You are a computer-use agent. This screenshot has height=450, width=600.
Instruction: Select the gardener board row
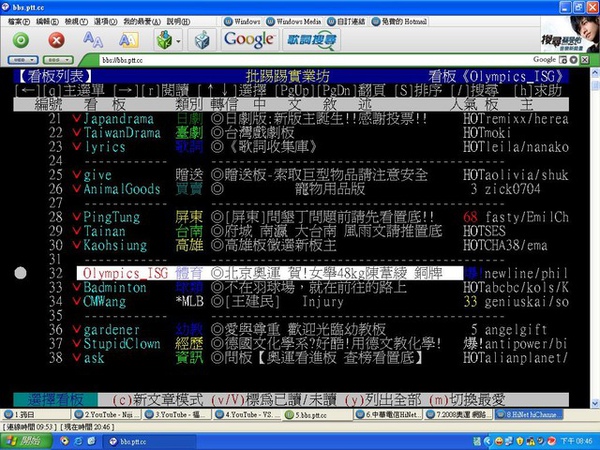click(x=291, y=329)
